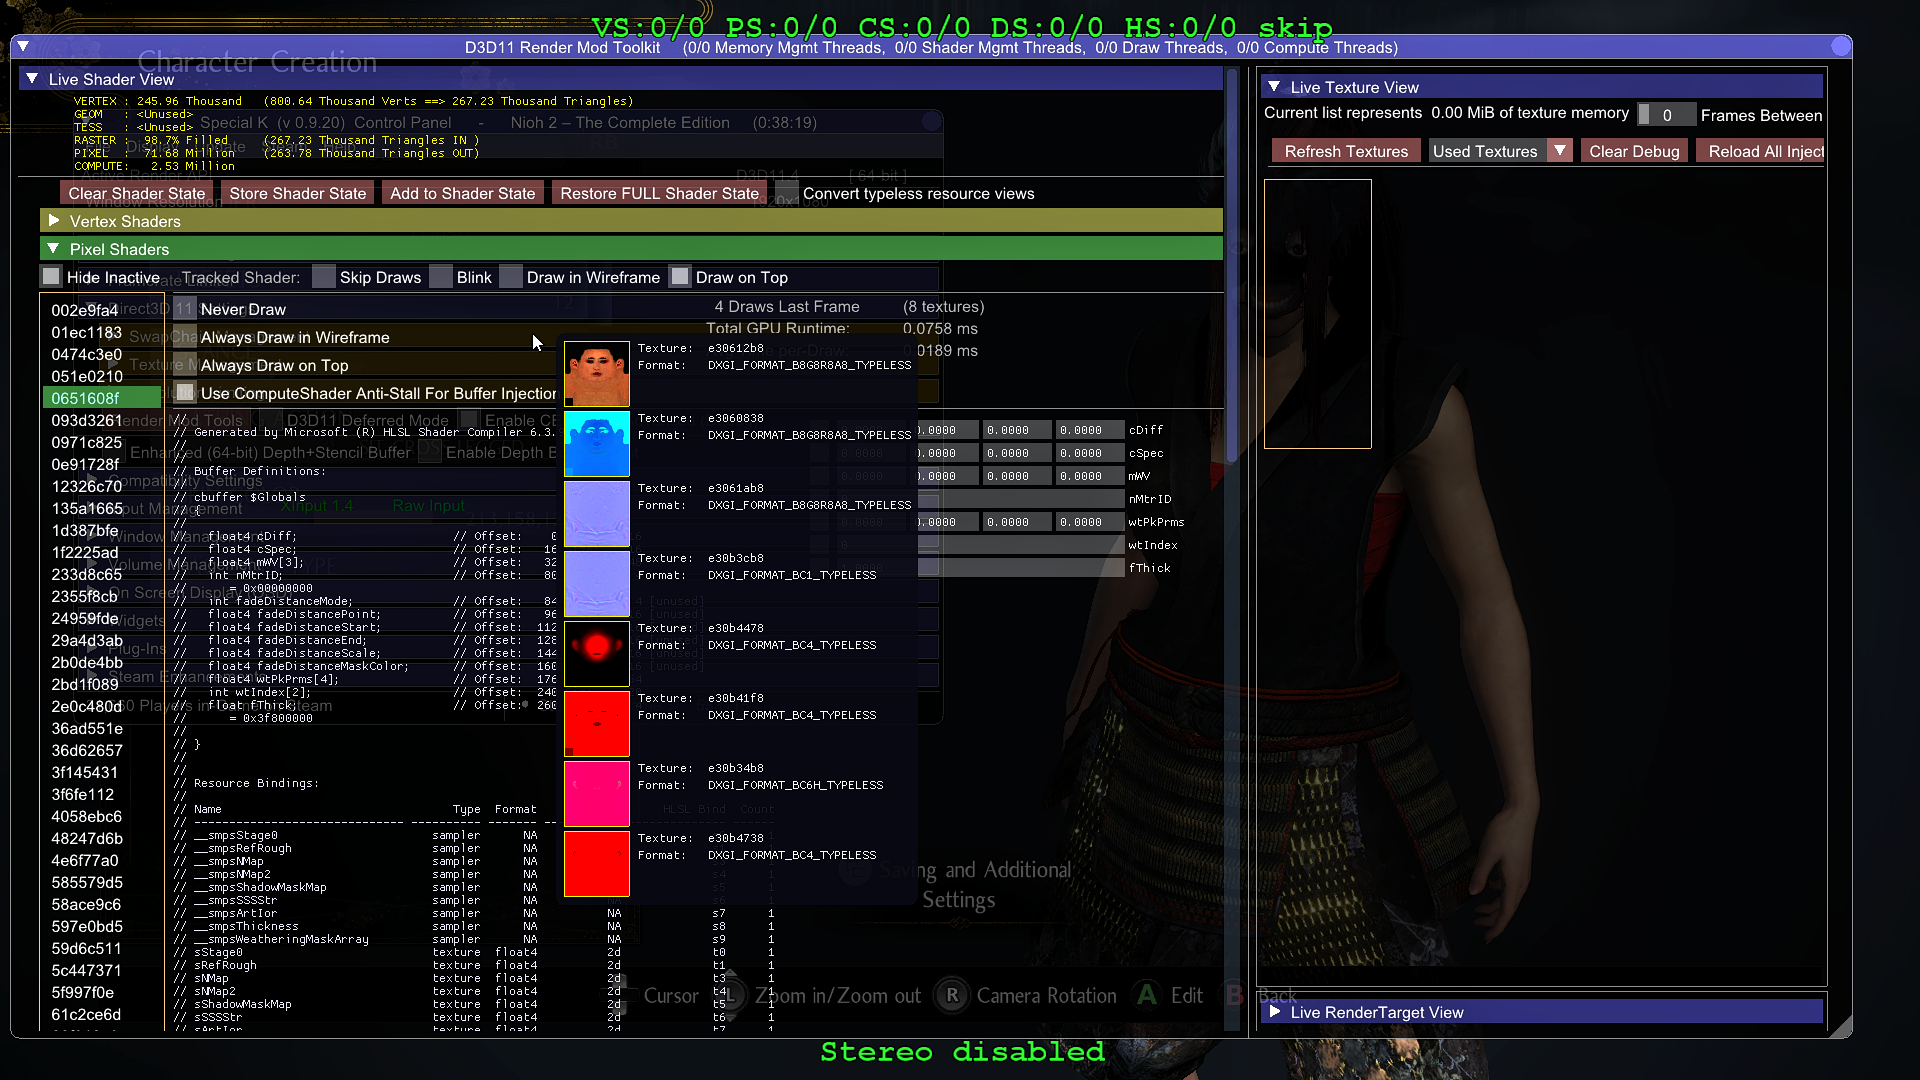Toggle the Hide Inactive checkbox
Image resolution: width=1920 pixels, height=1080 pixels.
(51, 277)
